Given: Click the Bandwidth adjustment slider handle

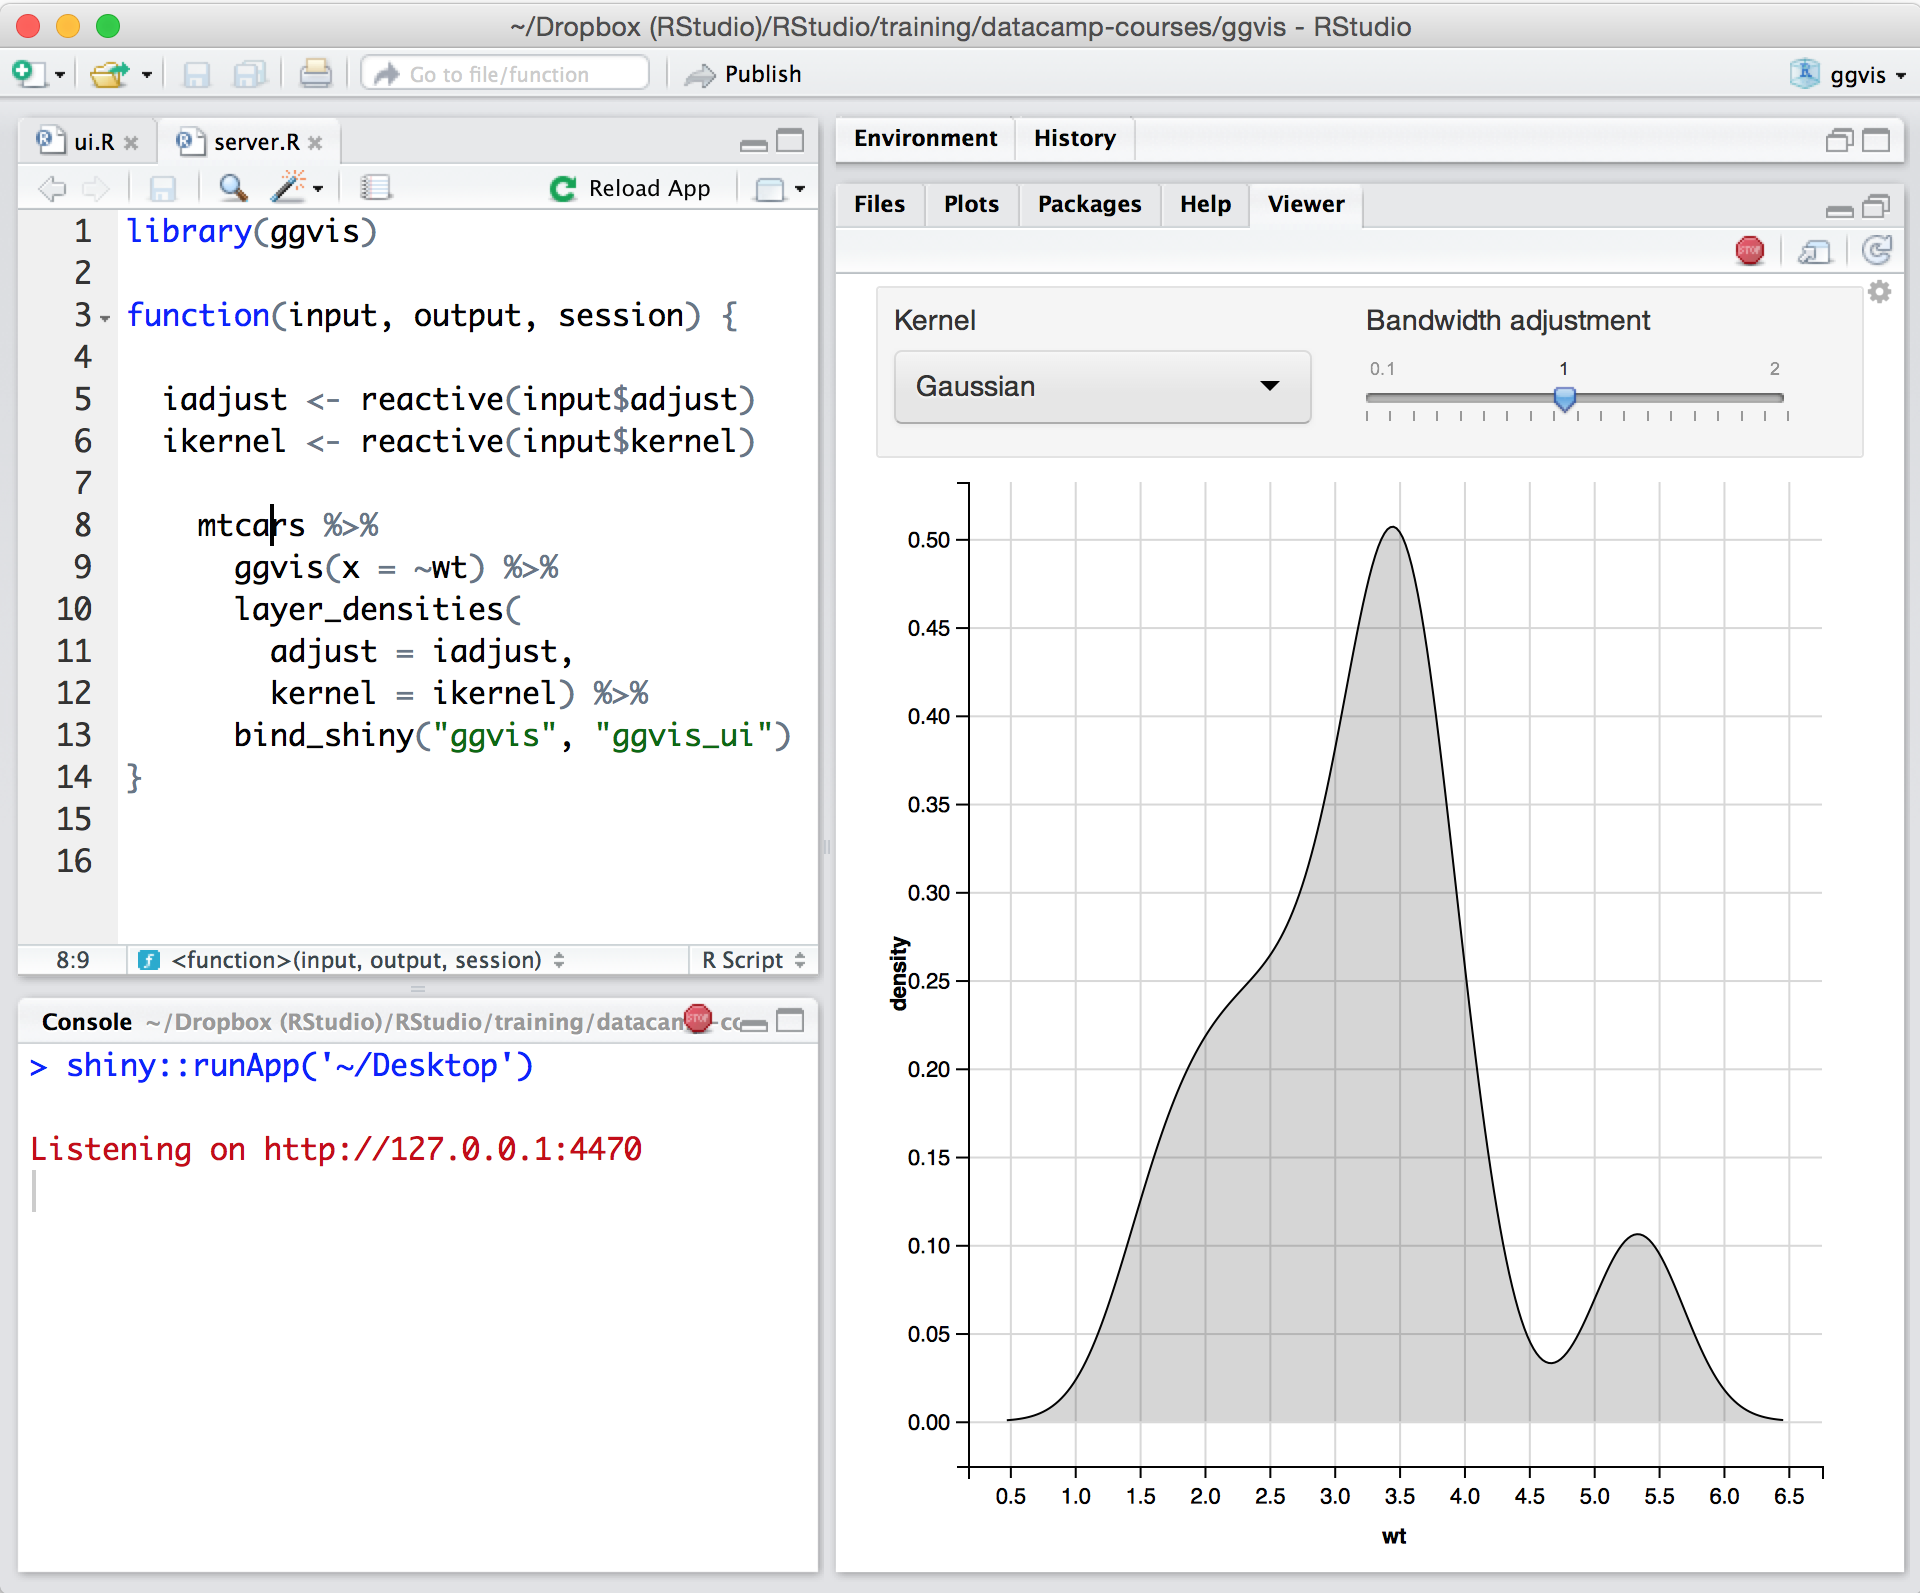Looking at the screenshot, I should pos(1564,399).
